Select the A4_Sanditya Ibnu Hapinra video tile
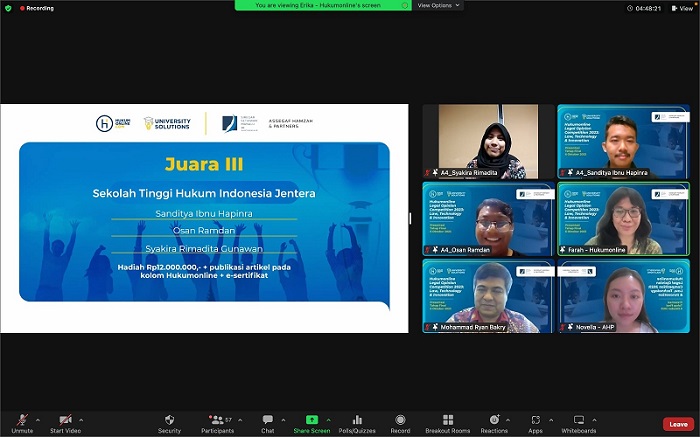 [x=623, y=142]
